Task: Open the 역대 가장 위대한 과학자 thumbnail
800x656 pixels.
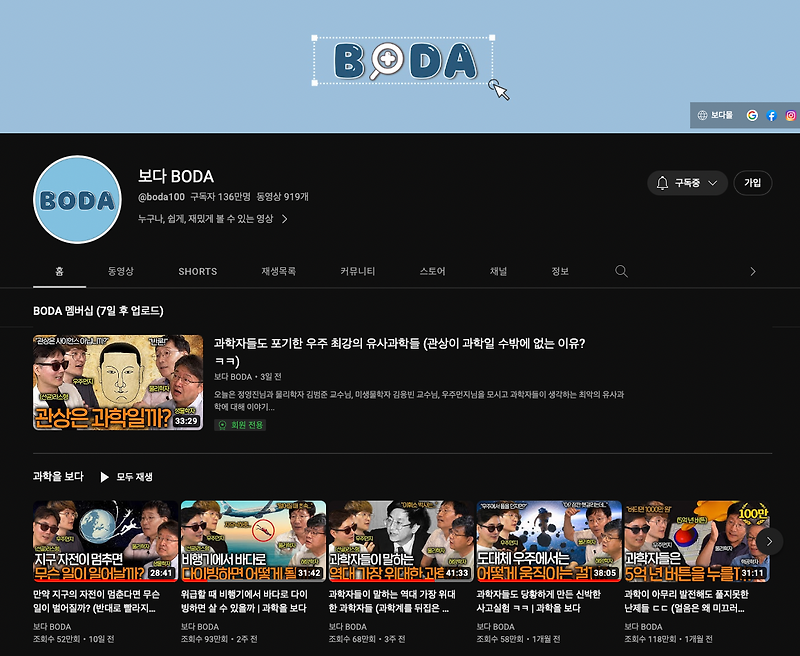Action: [401, 541]
